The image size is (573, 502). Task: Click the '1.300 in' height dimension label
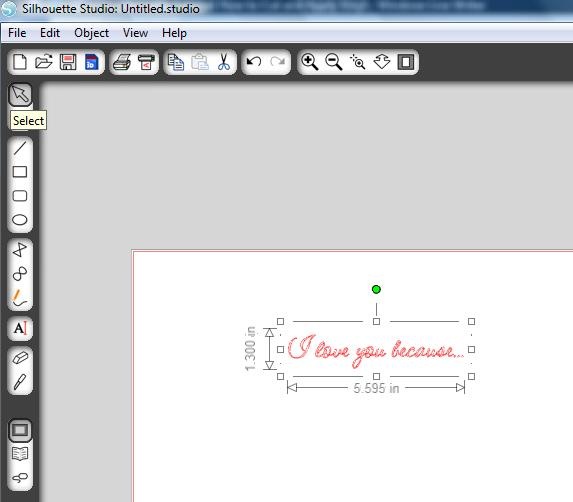click(250, 349)
